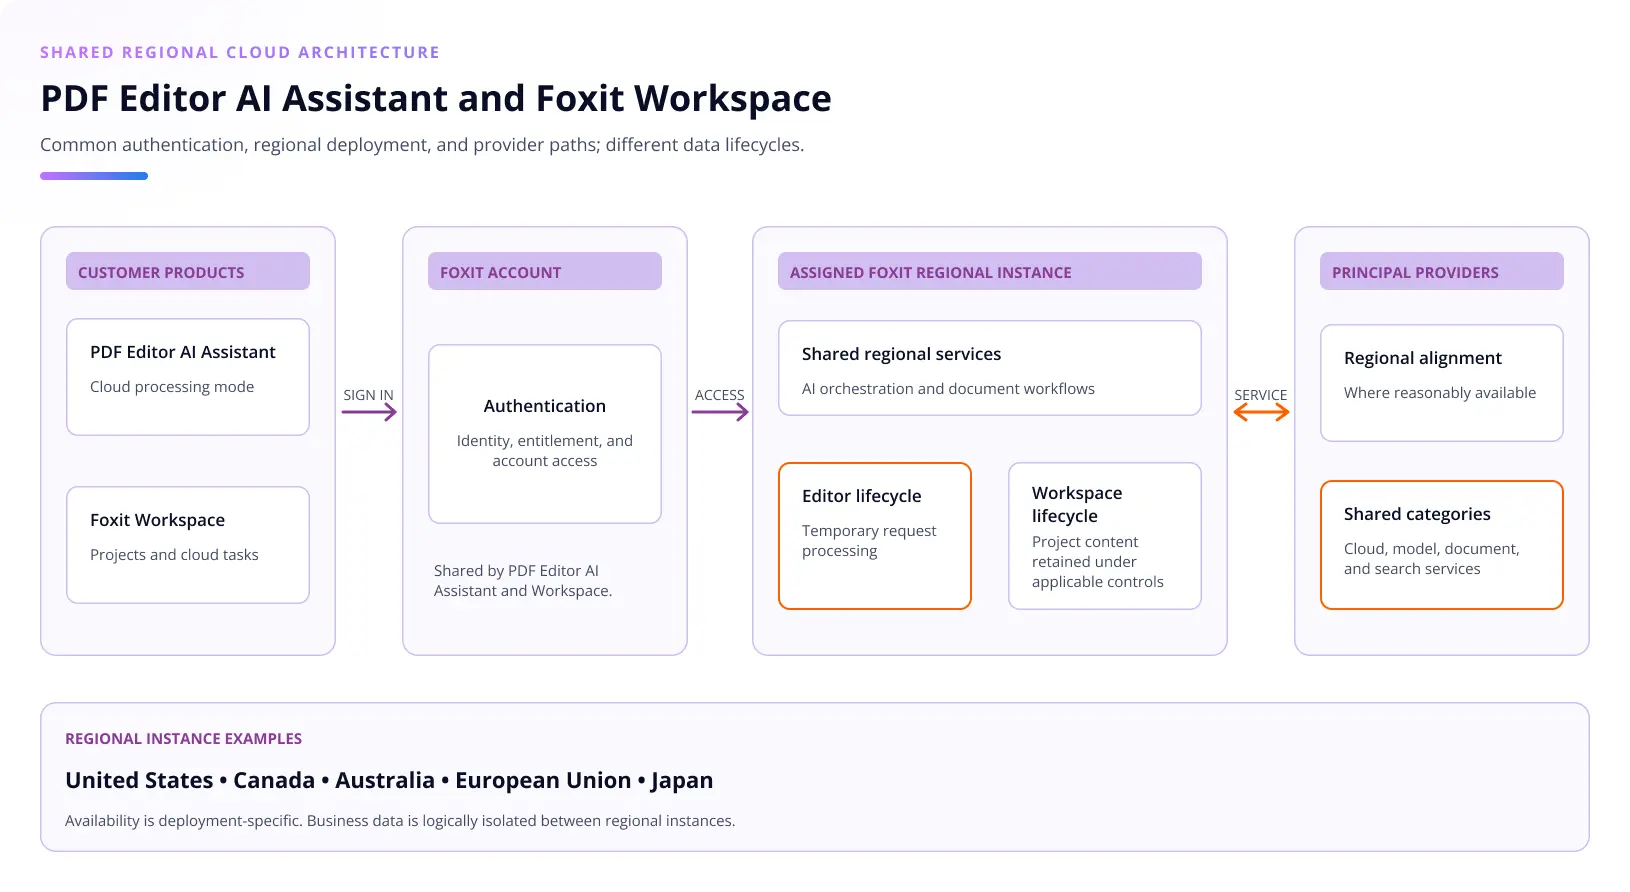This screenshot has width=1630, height=892.
Task: Click the "SIGN IN" connector label
Action: 368,395
